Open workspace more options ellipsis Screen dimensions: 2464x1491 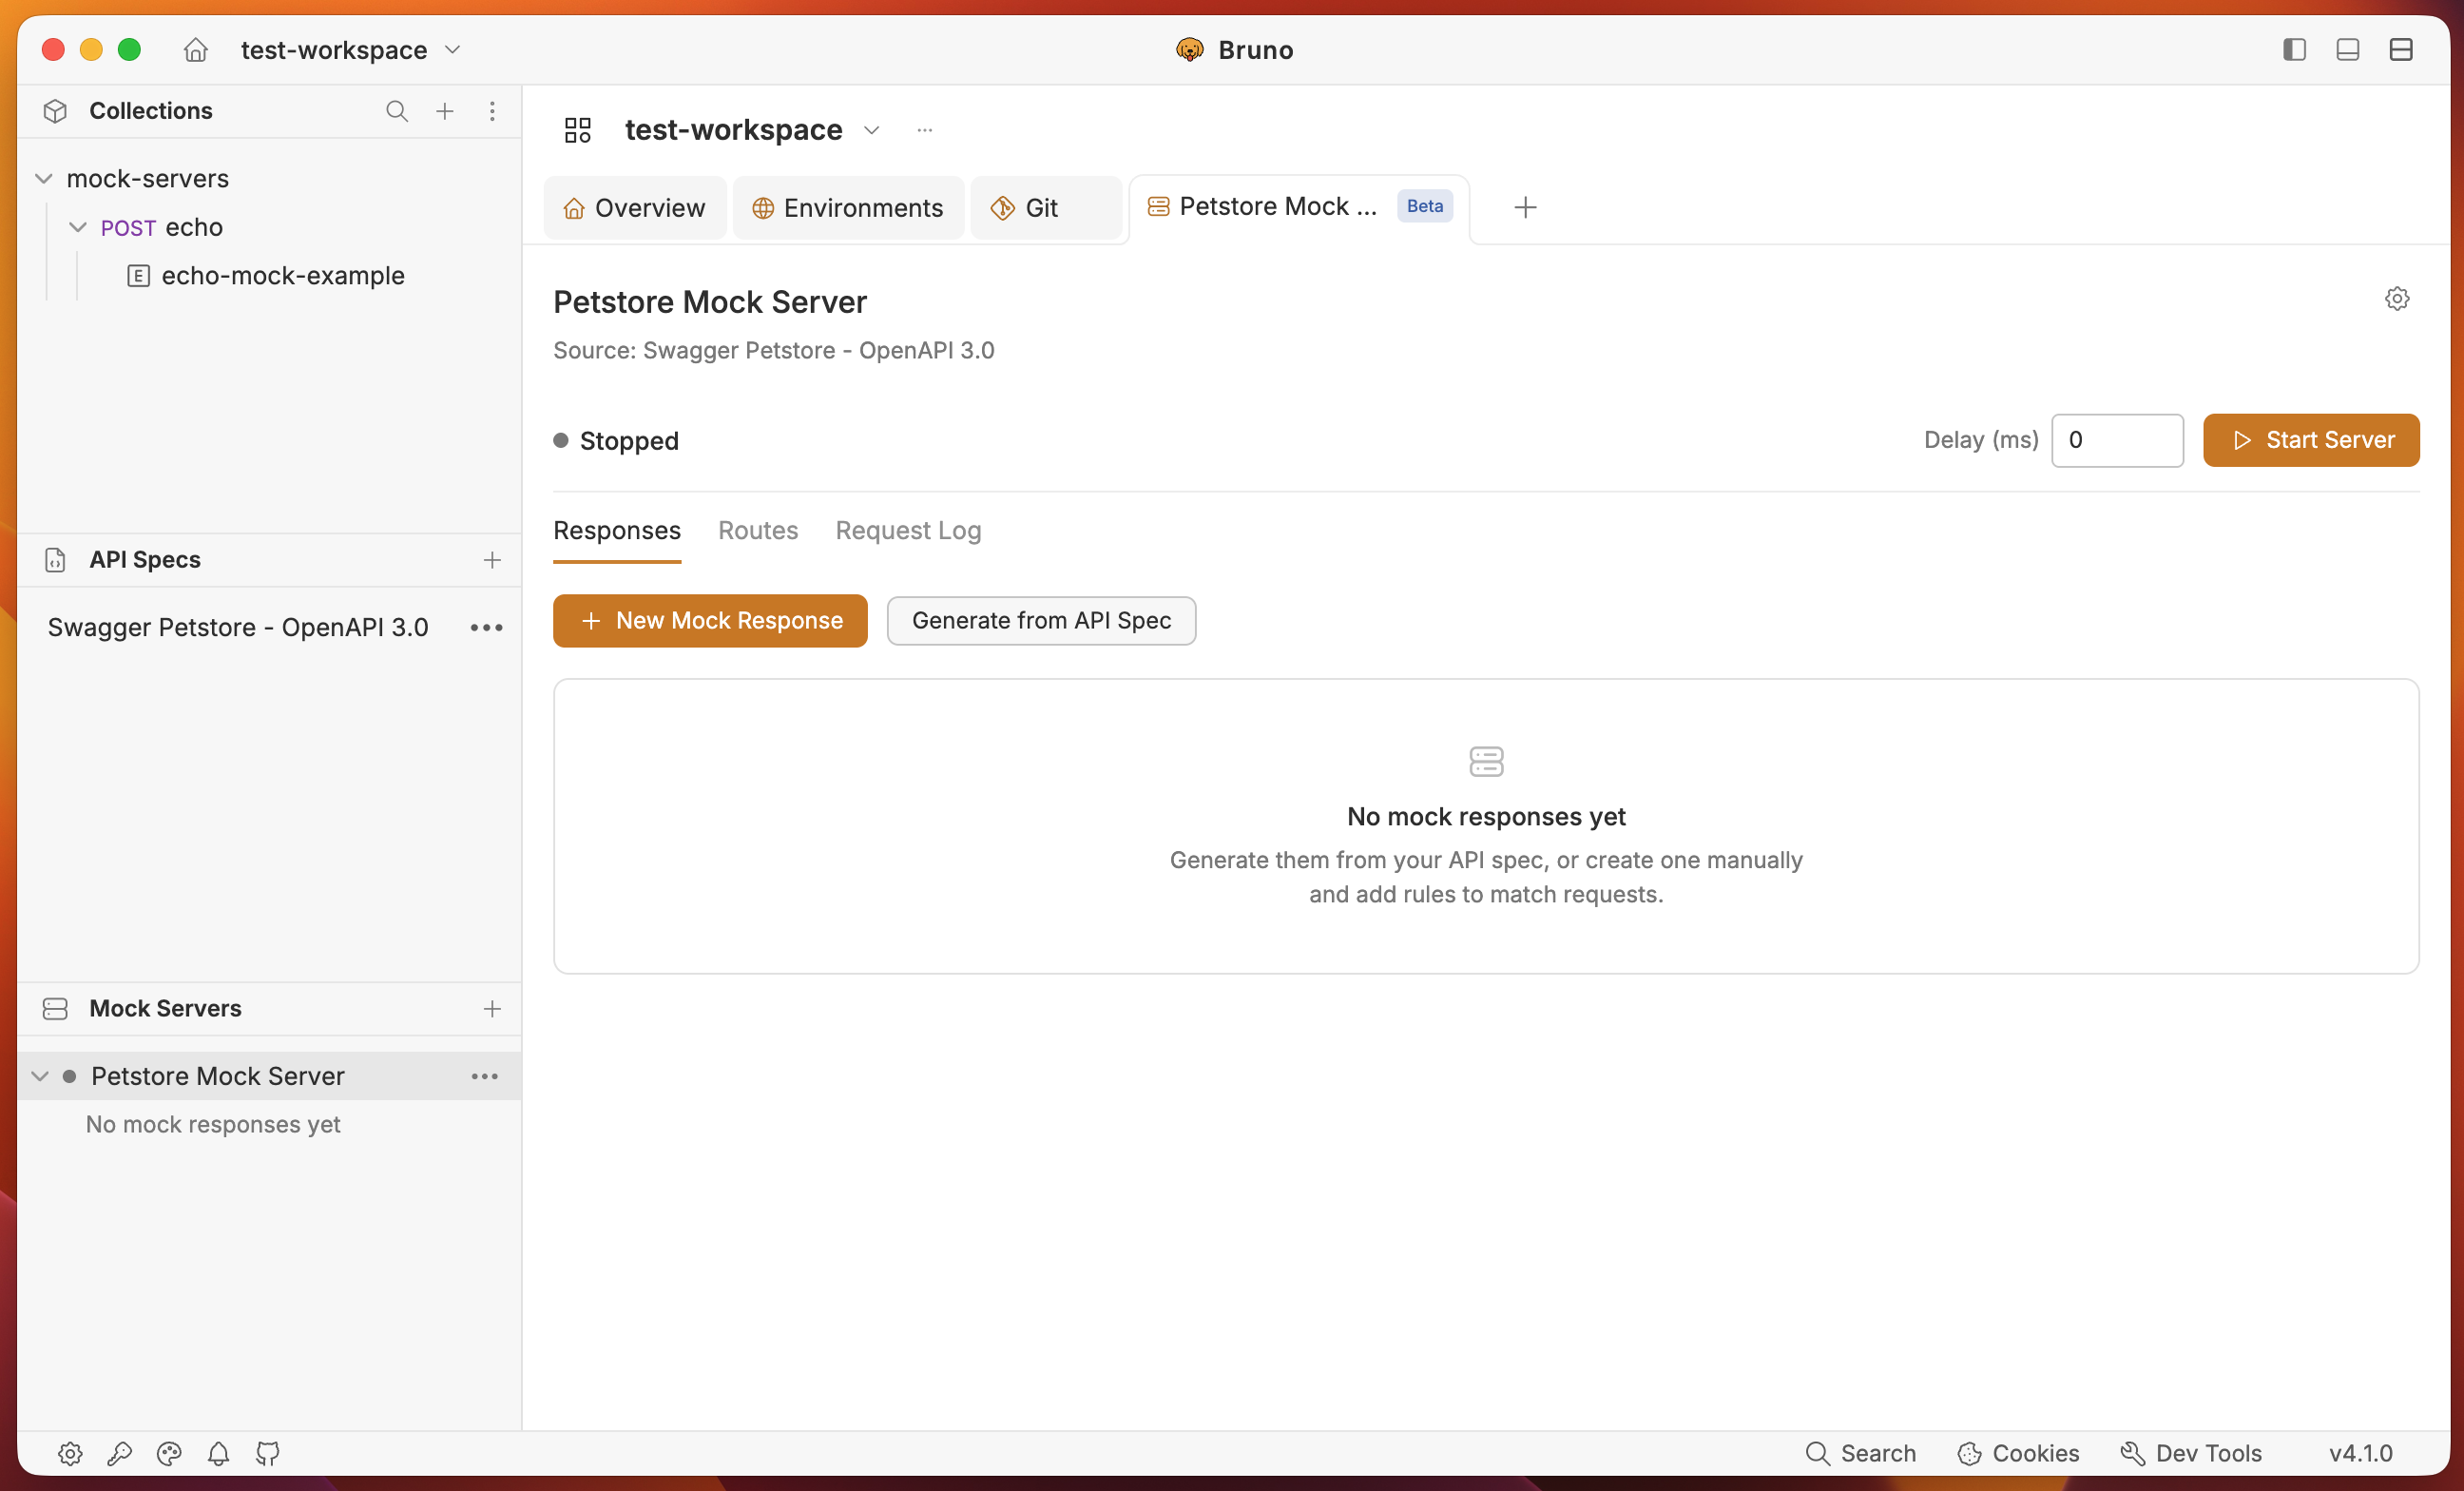coord(925,130)
